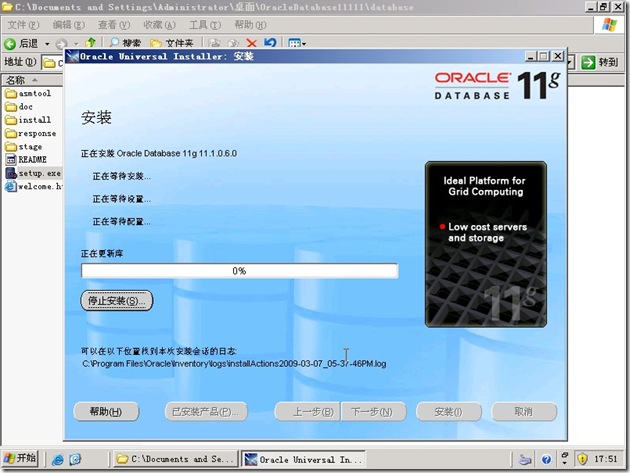Click the Oracle Installer title bar icon
The height and width of the screenshot is (473, 630).
pyautogui.click(x=72, y=56)
